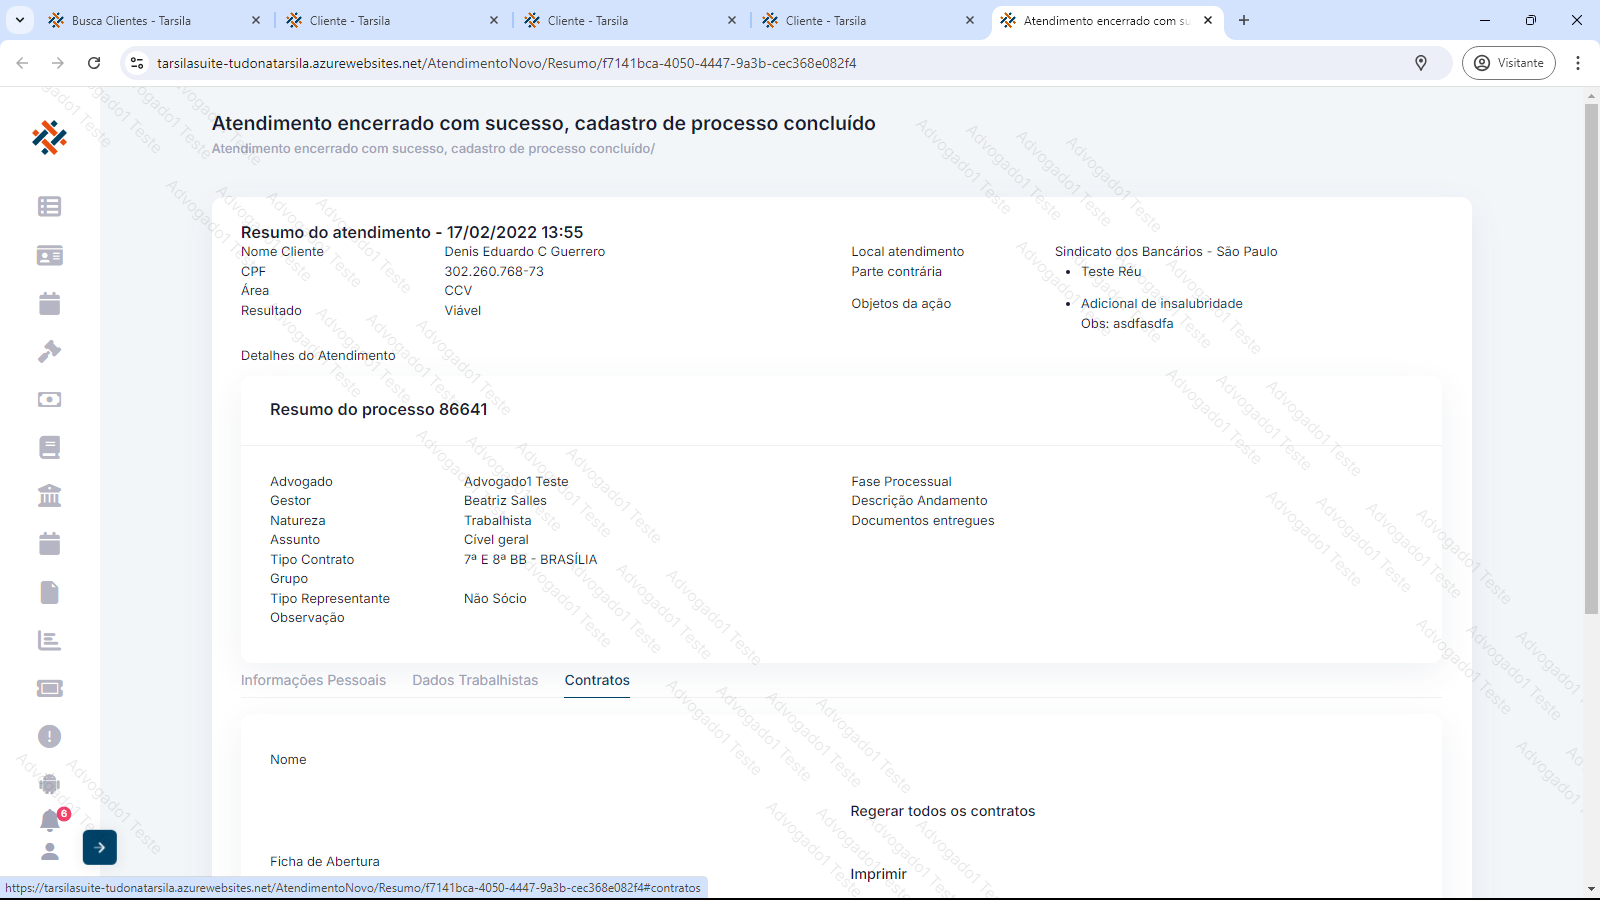The image size is (1600, 900).
Task: Click the Android robot icon
Action: click(49, 784)
